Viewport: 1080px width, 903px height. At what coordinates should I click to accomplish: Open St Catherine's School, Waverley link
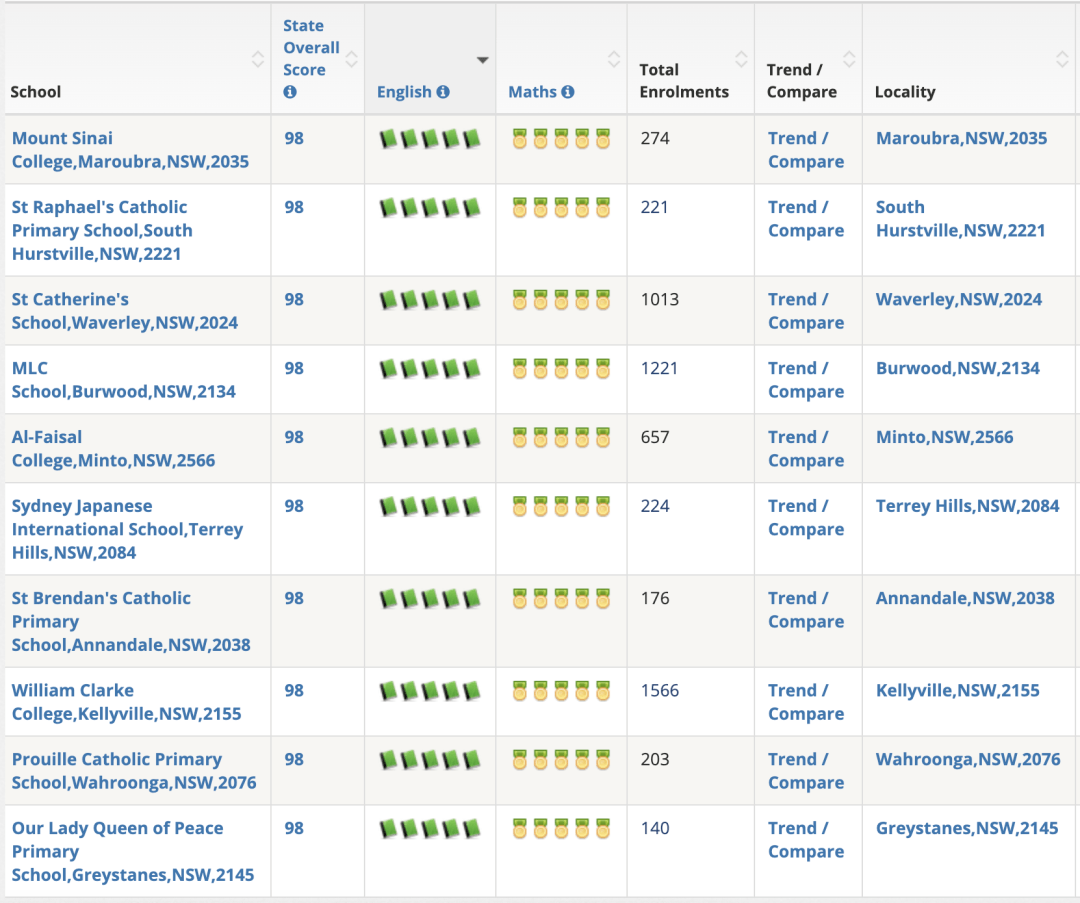coord(125,311)
